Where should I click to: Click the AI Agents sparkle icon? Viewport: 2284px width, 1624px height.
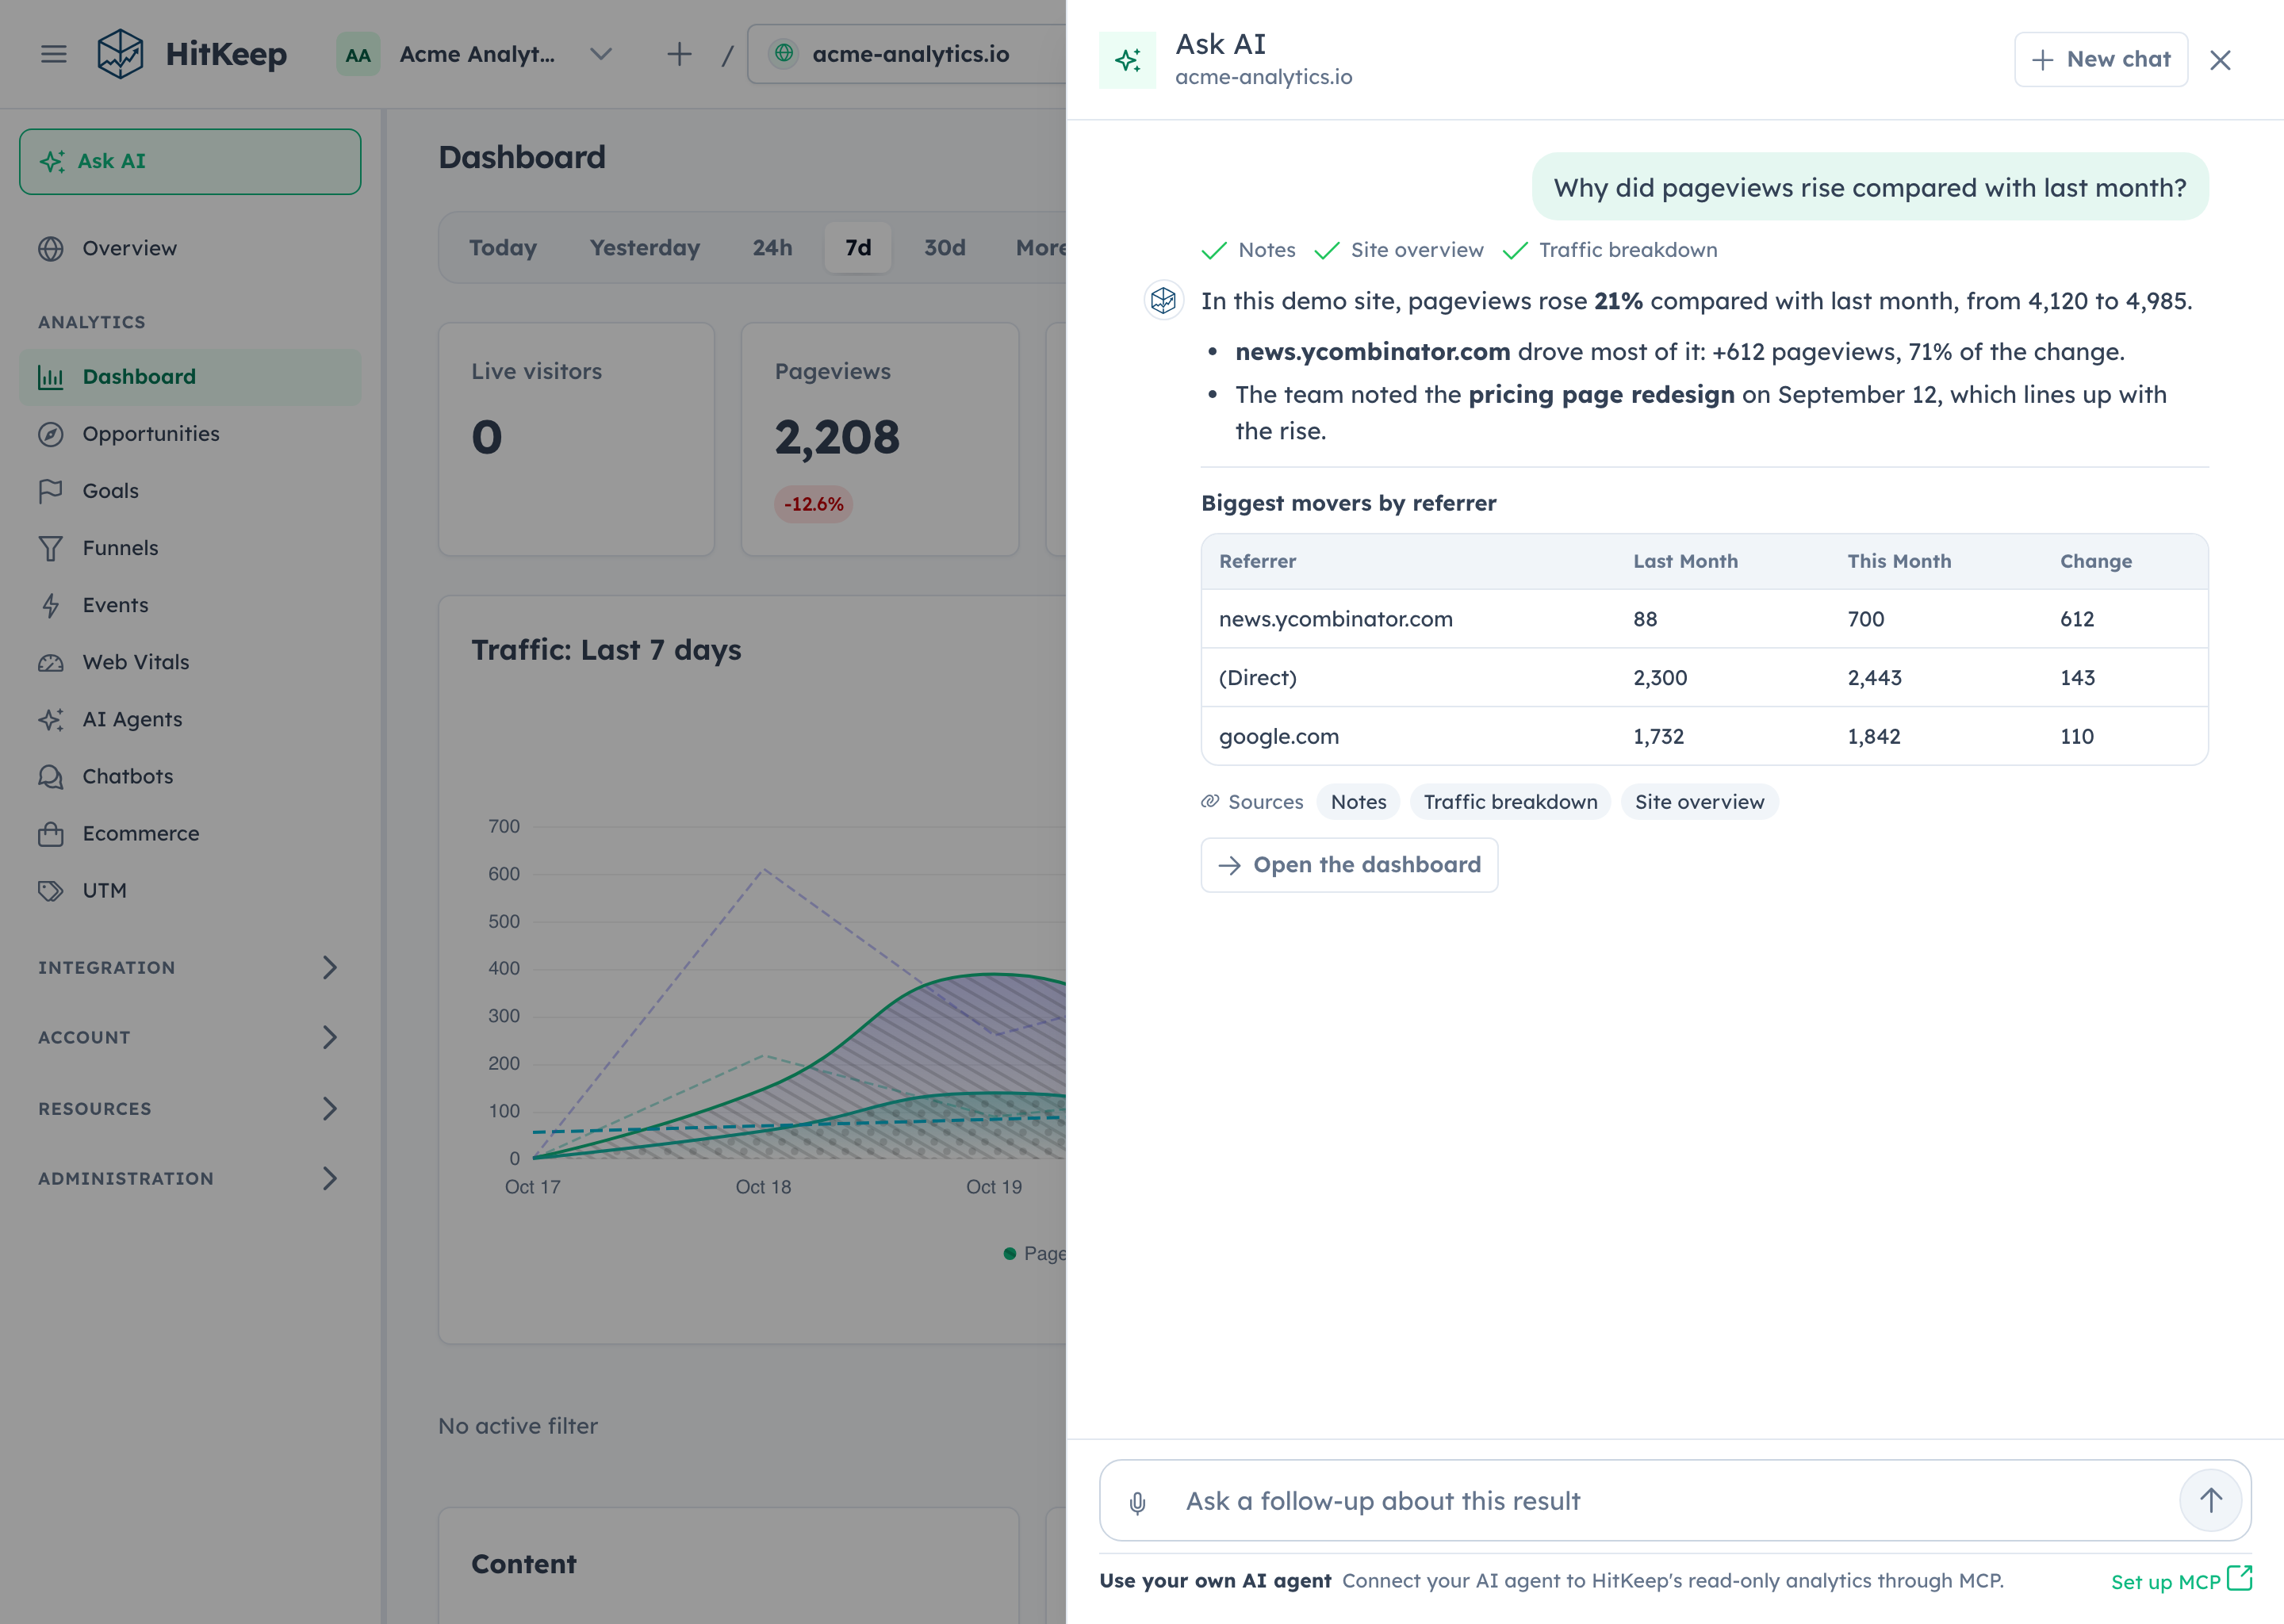click(51, 719)
